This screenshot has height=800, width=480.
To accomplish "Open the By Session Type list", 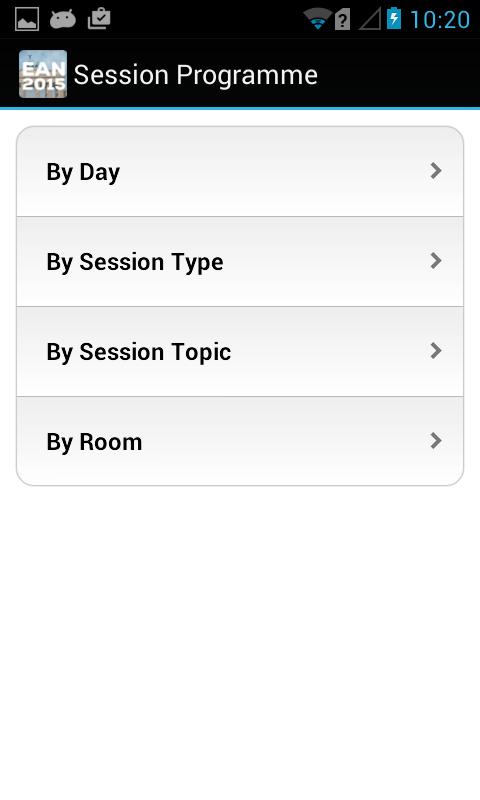I will (x=240, y=262).
